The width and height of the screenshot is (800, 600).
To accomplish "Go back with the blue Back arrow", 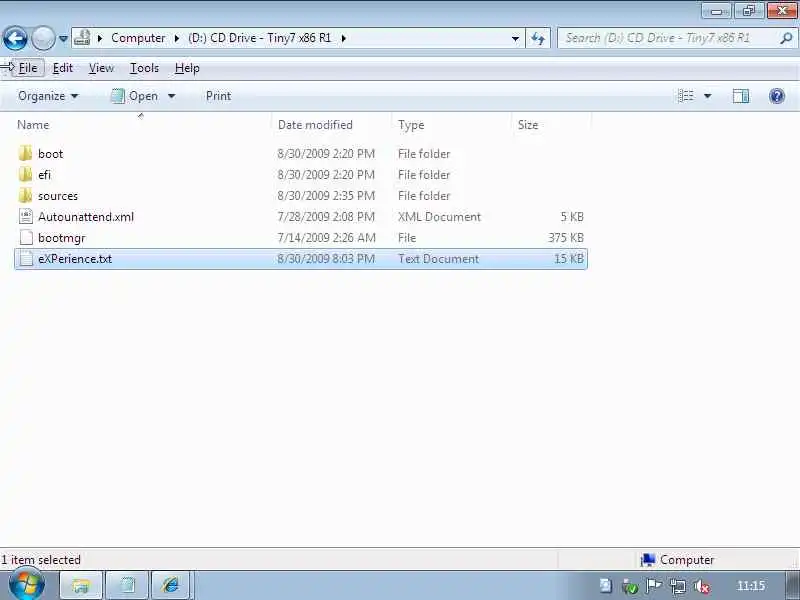I will tap(15, 38).
